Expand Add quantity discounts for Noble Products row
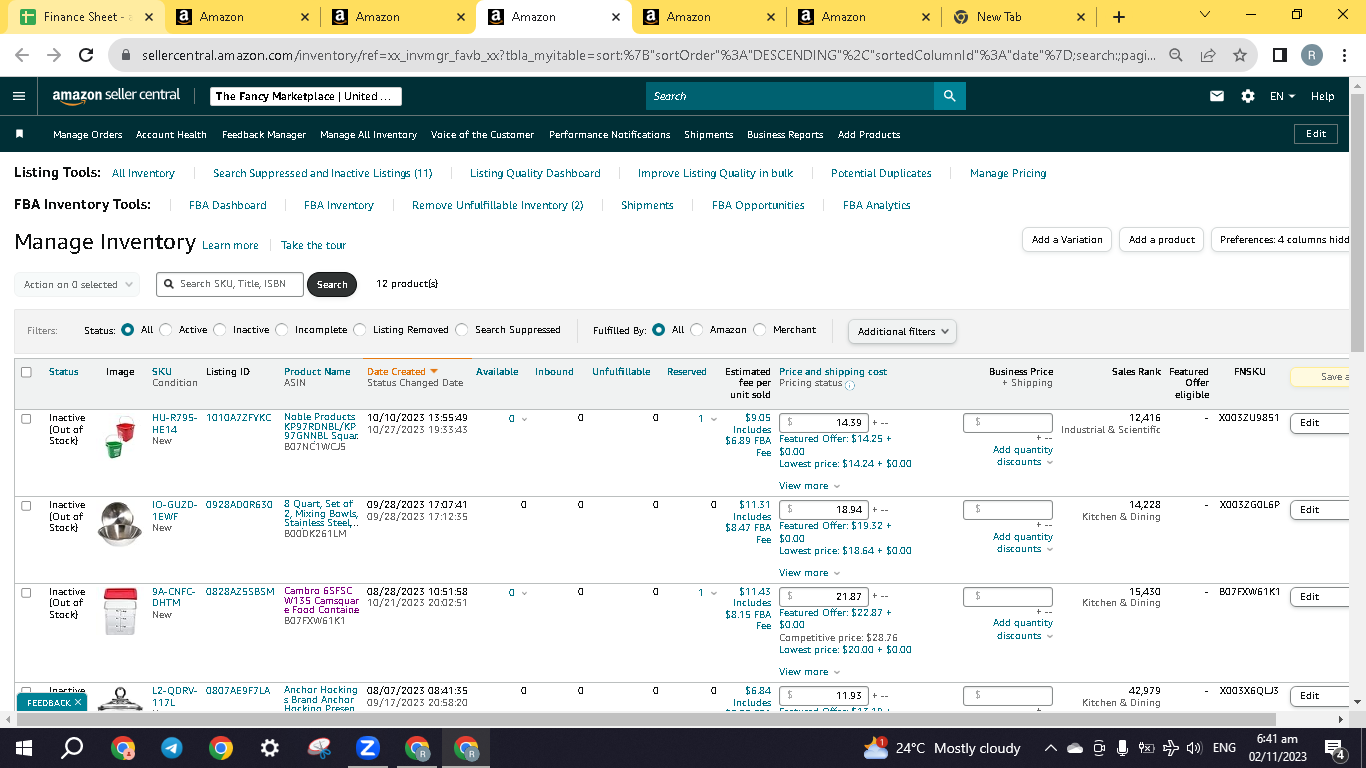Screen dimensions: 1366x768 1023,456
